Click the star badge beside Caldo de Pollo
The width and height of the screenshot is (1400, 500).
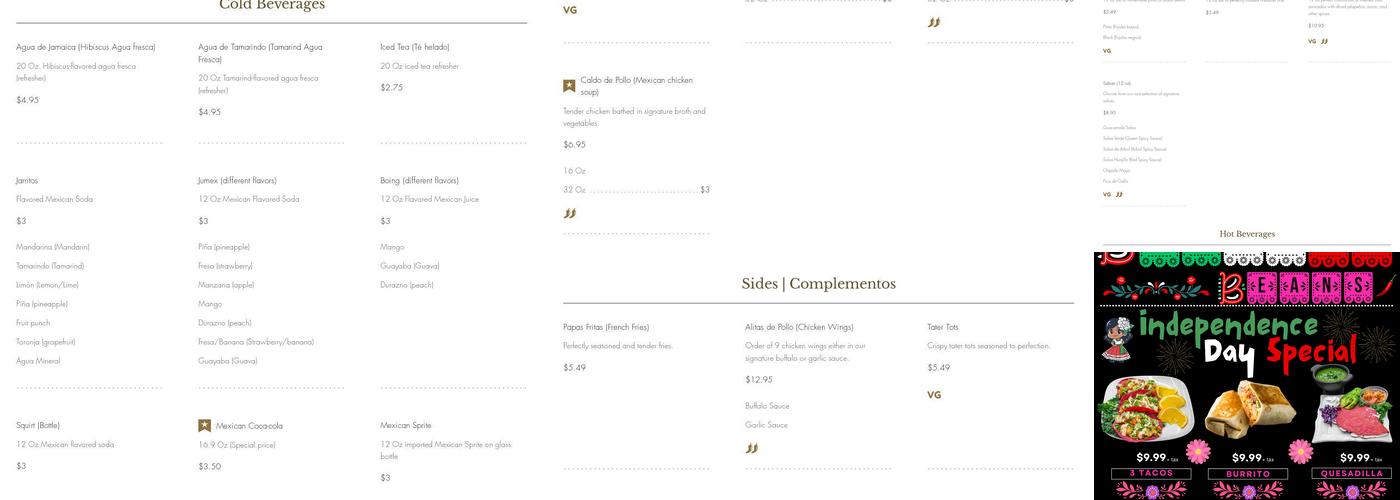click(569, 86)
